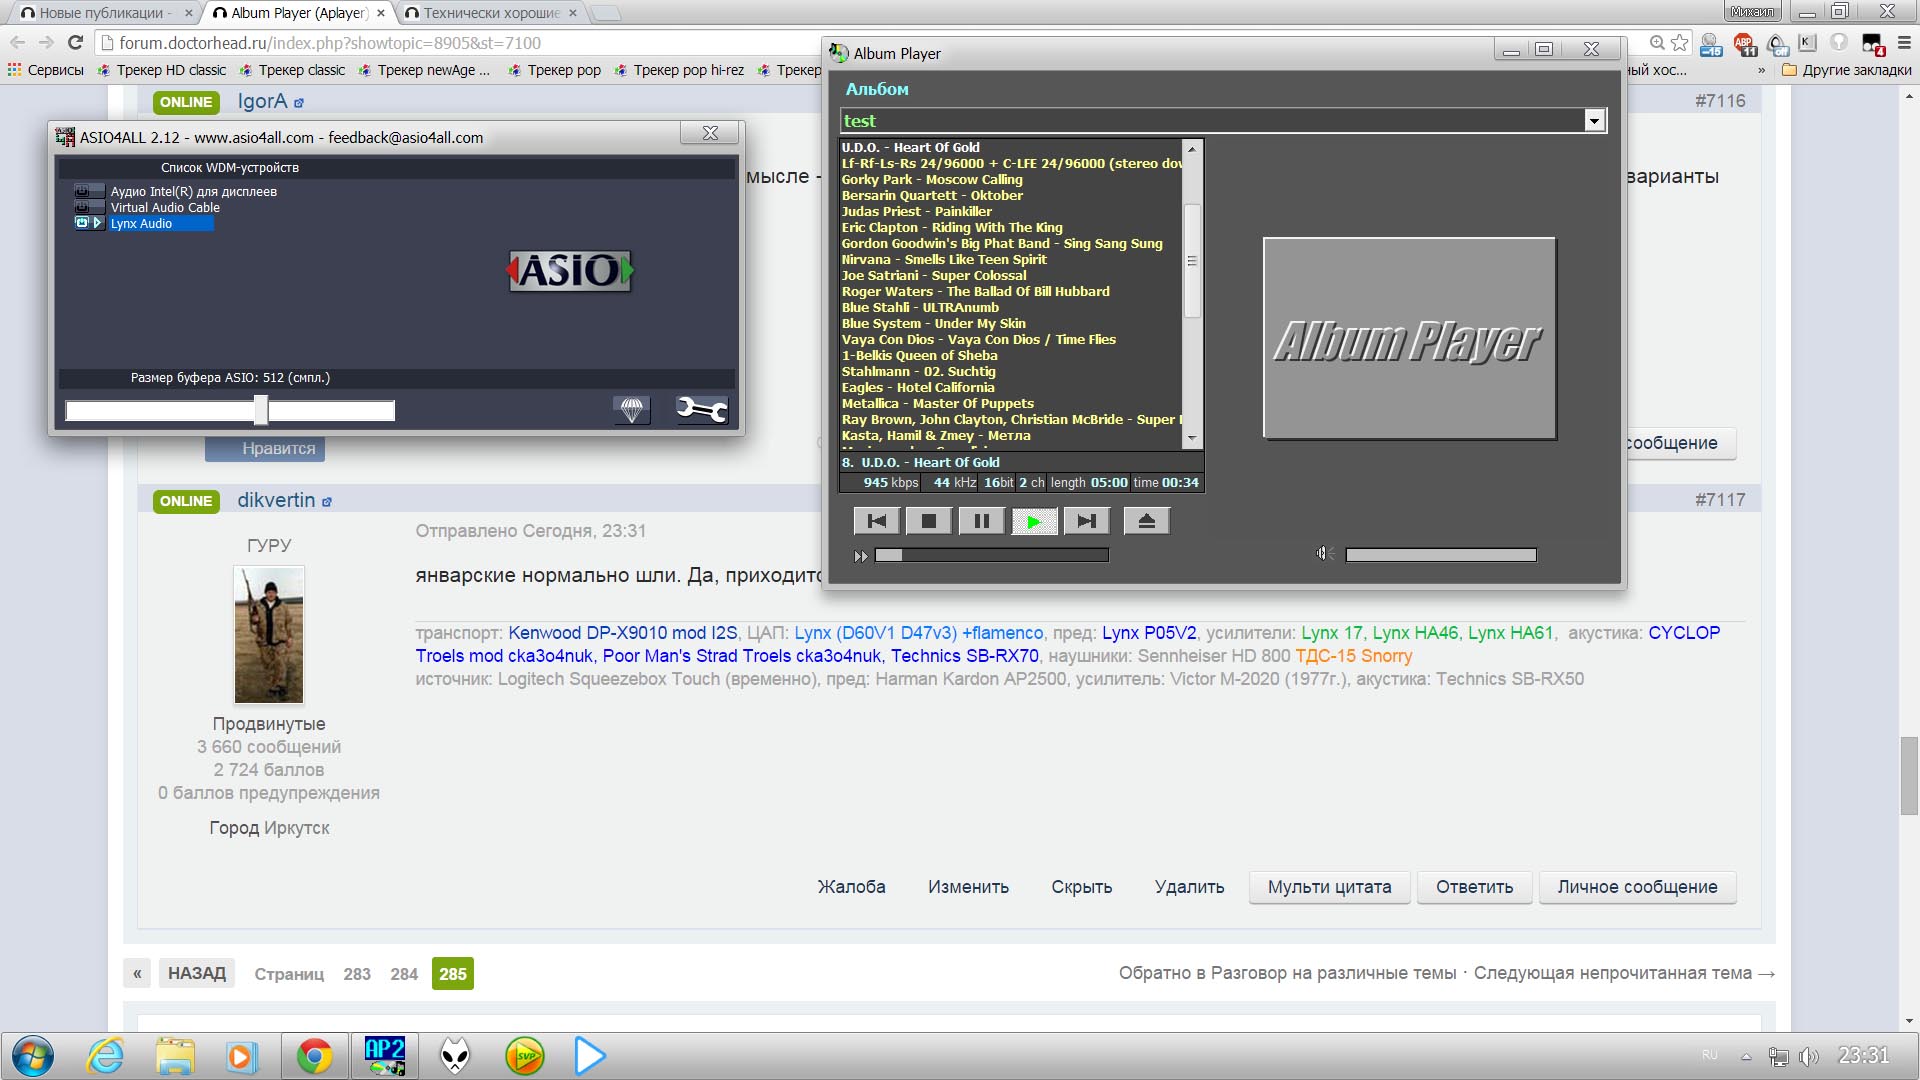1920x1080 pixels.
Task: Toggle power for Virtual Audio Cable device
Action: point(82,207)
